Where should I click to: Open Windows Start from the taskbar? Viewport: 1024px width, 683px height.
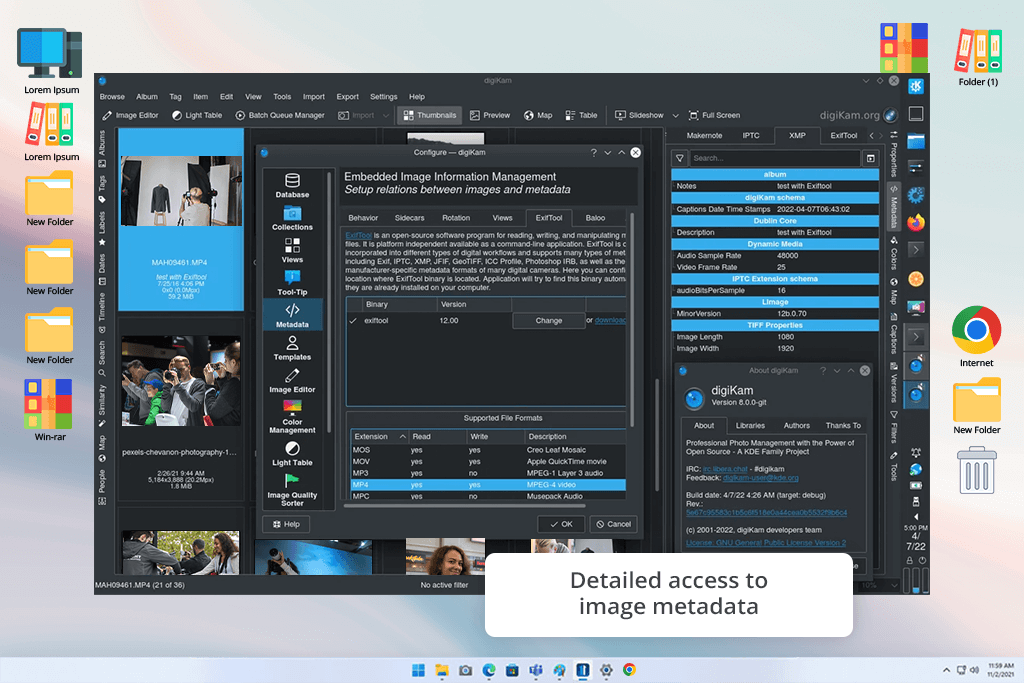419,670
